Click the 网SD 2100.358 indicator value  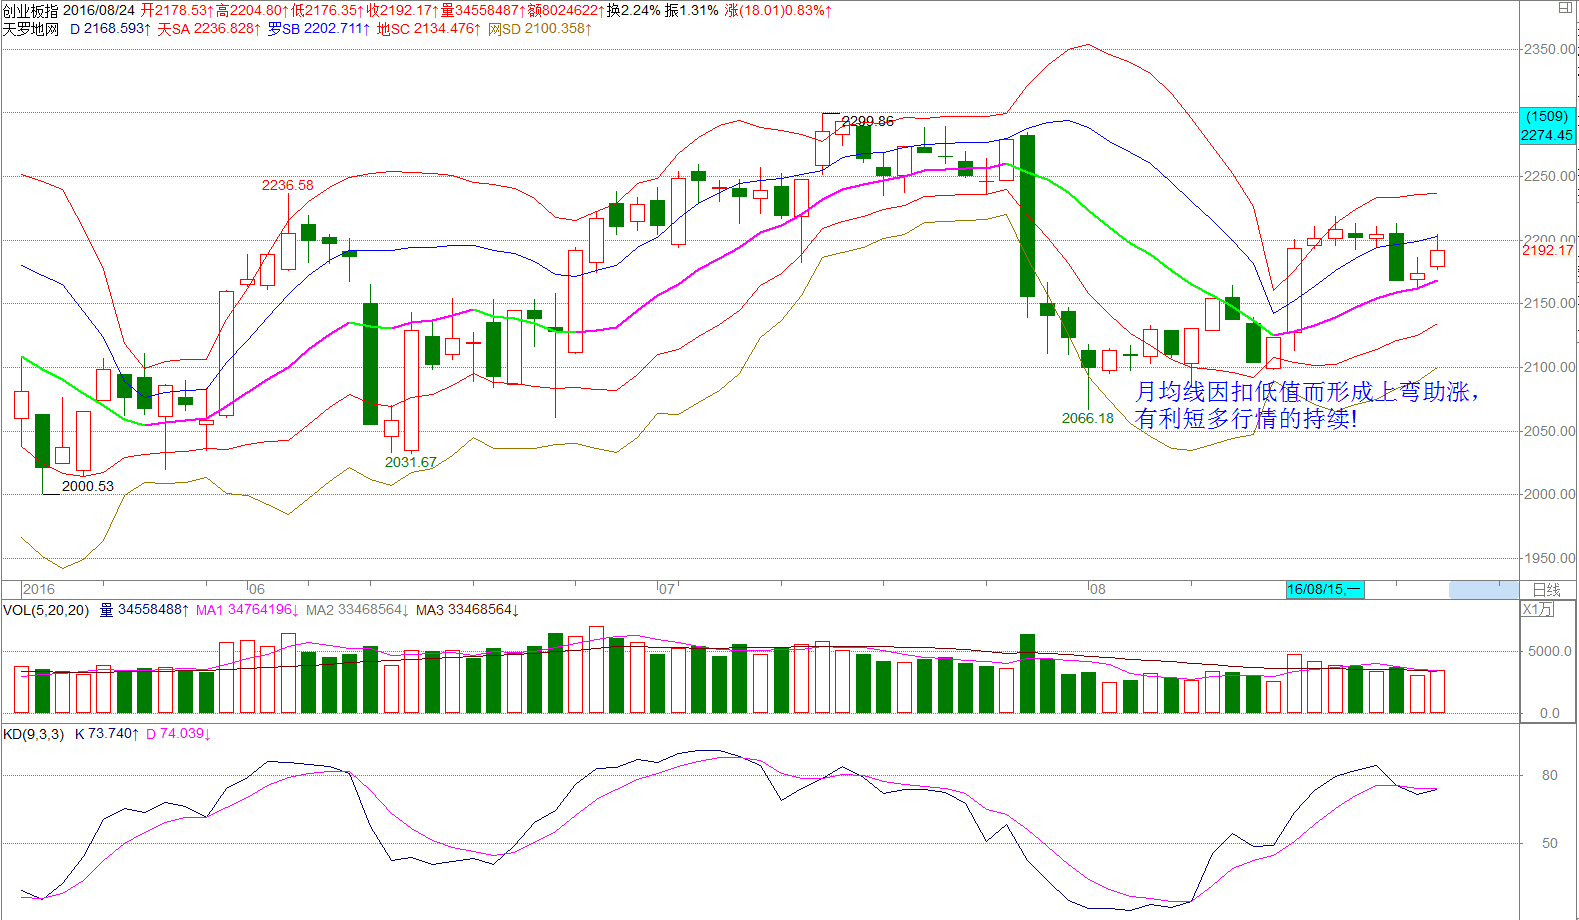pos(540,29)
